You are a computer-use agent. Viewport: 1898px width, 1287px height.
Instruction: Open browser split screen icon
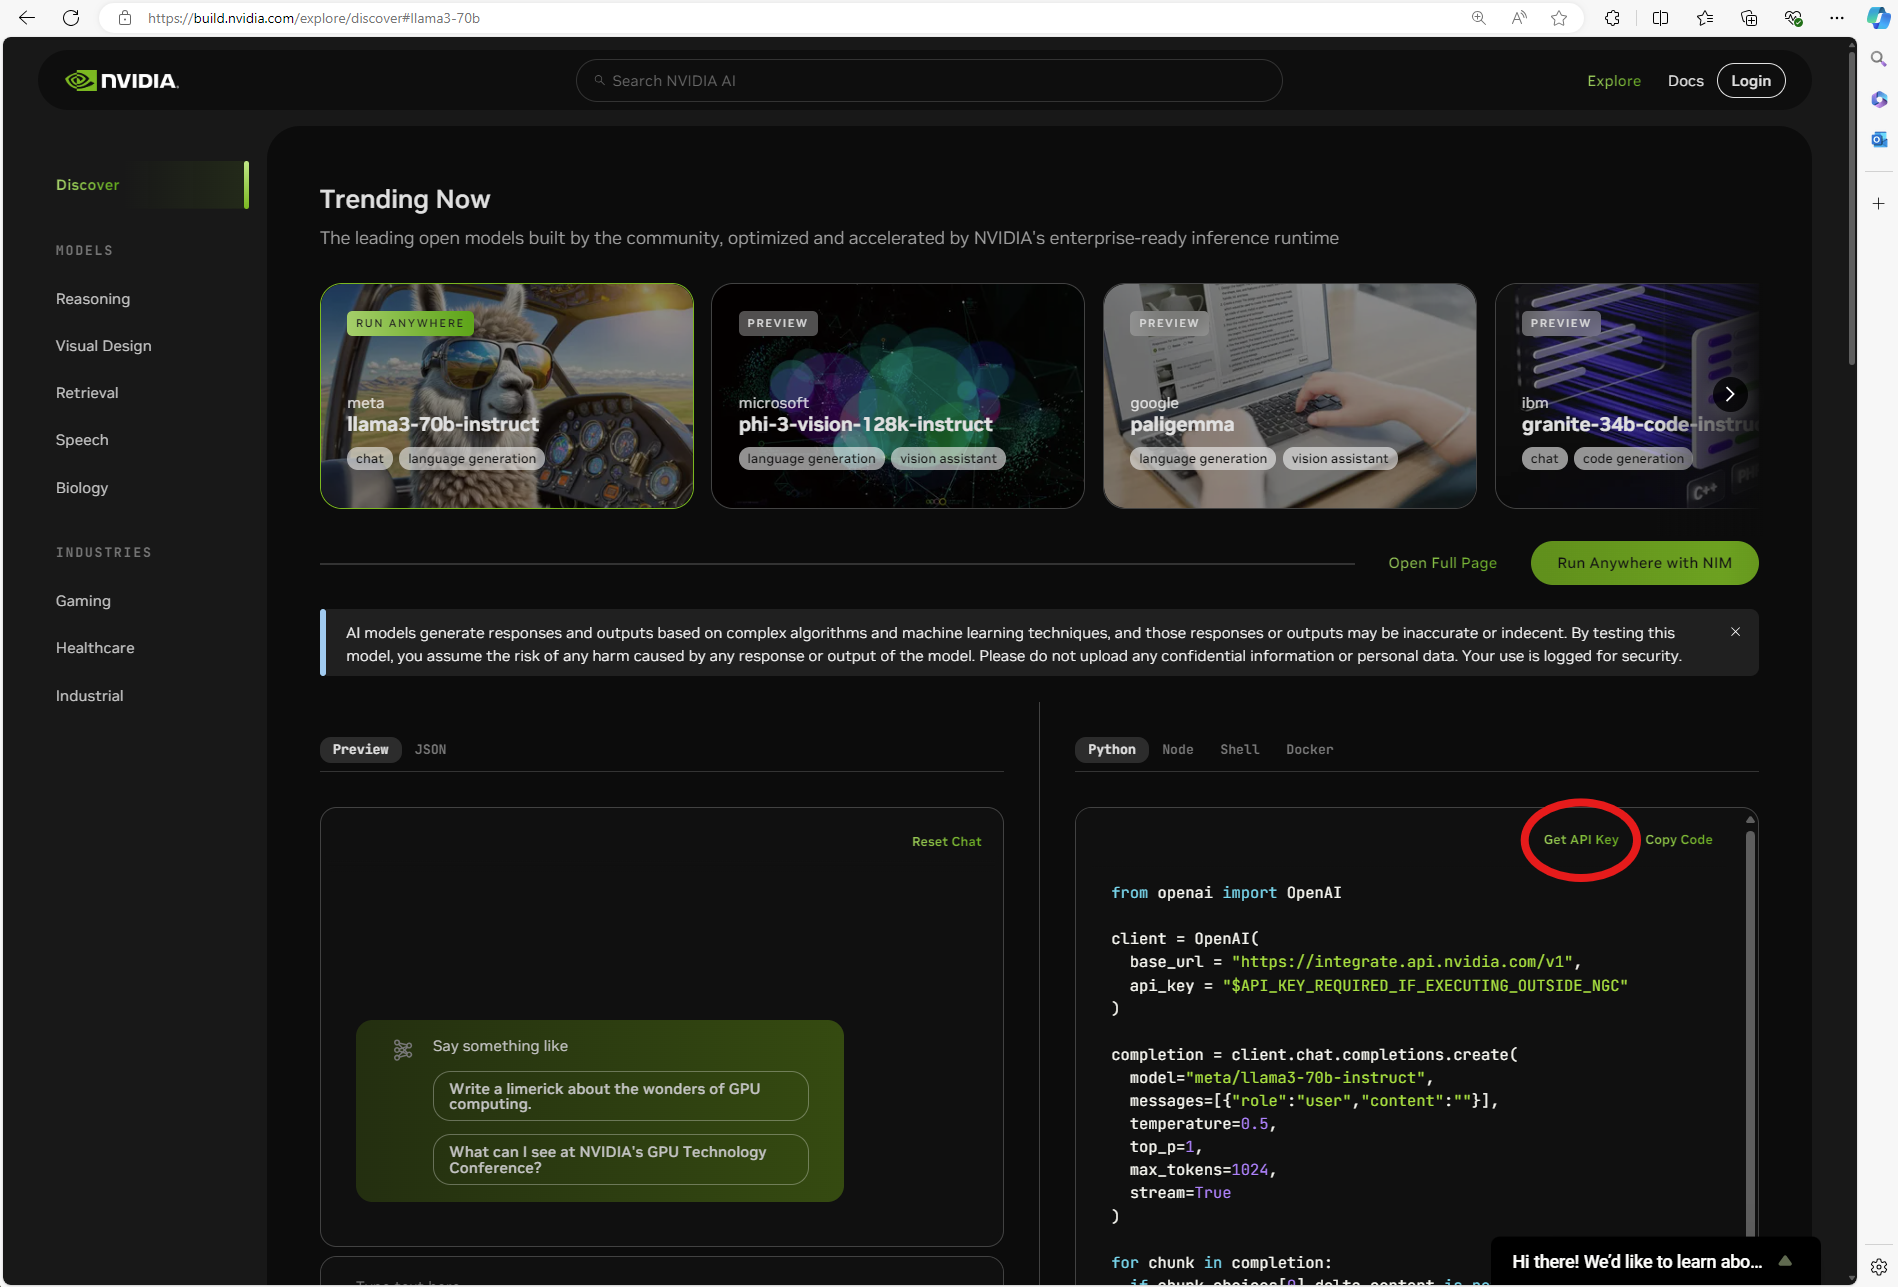[x=1660, y=18]
